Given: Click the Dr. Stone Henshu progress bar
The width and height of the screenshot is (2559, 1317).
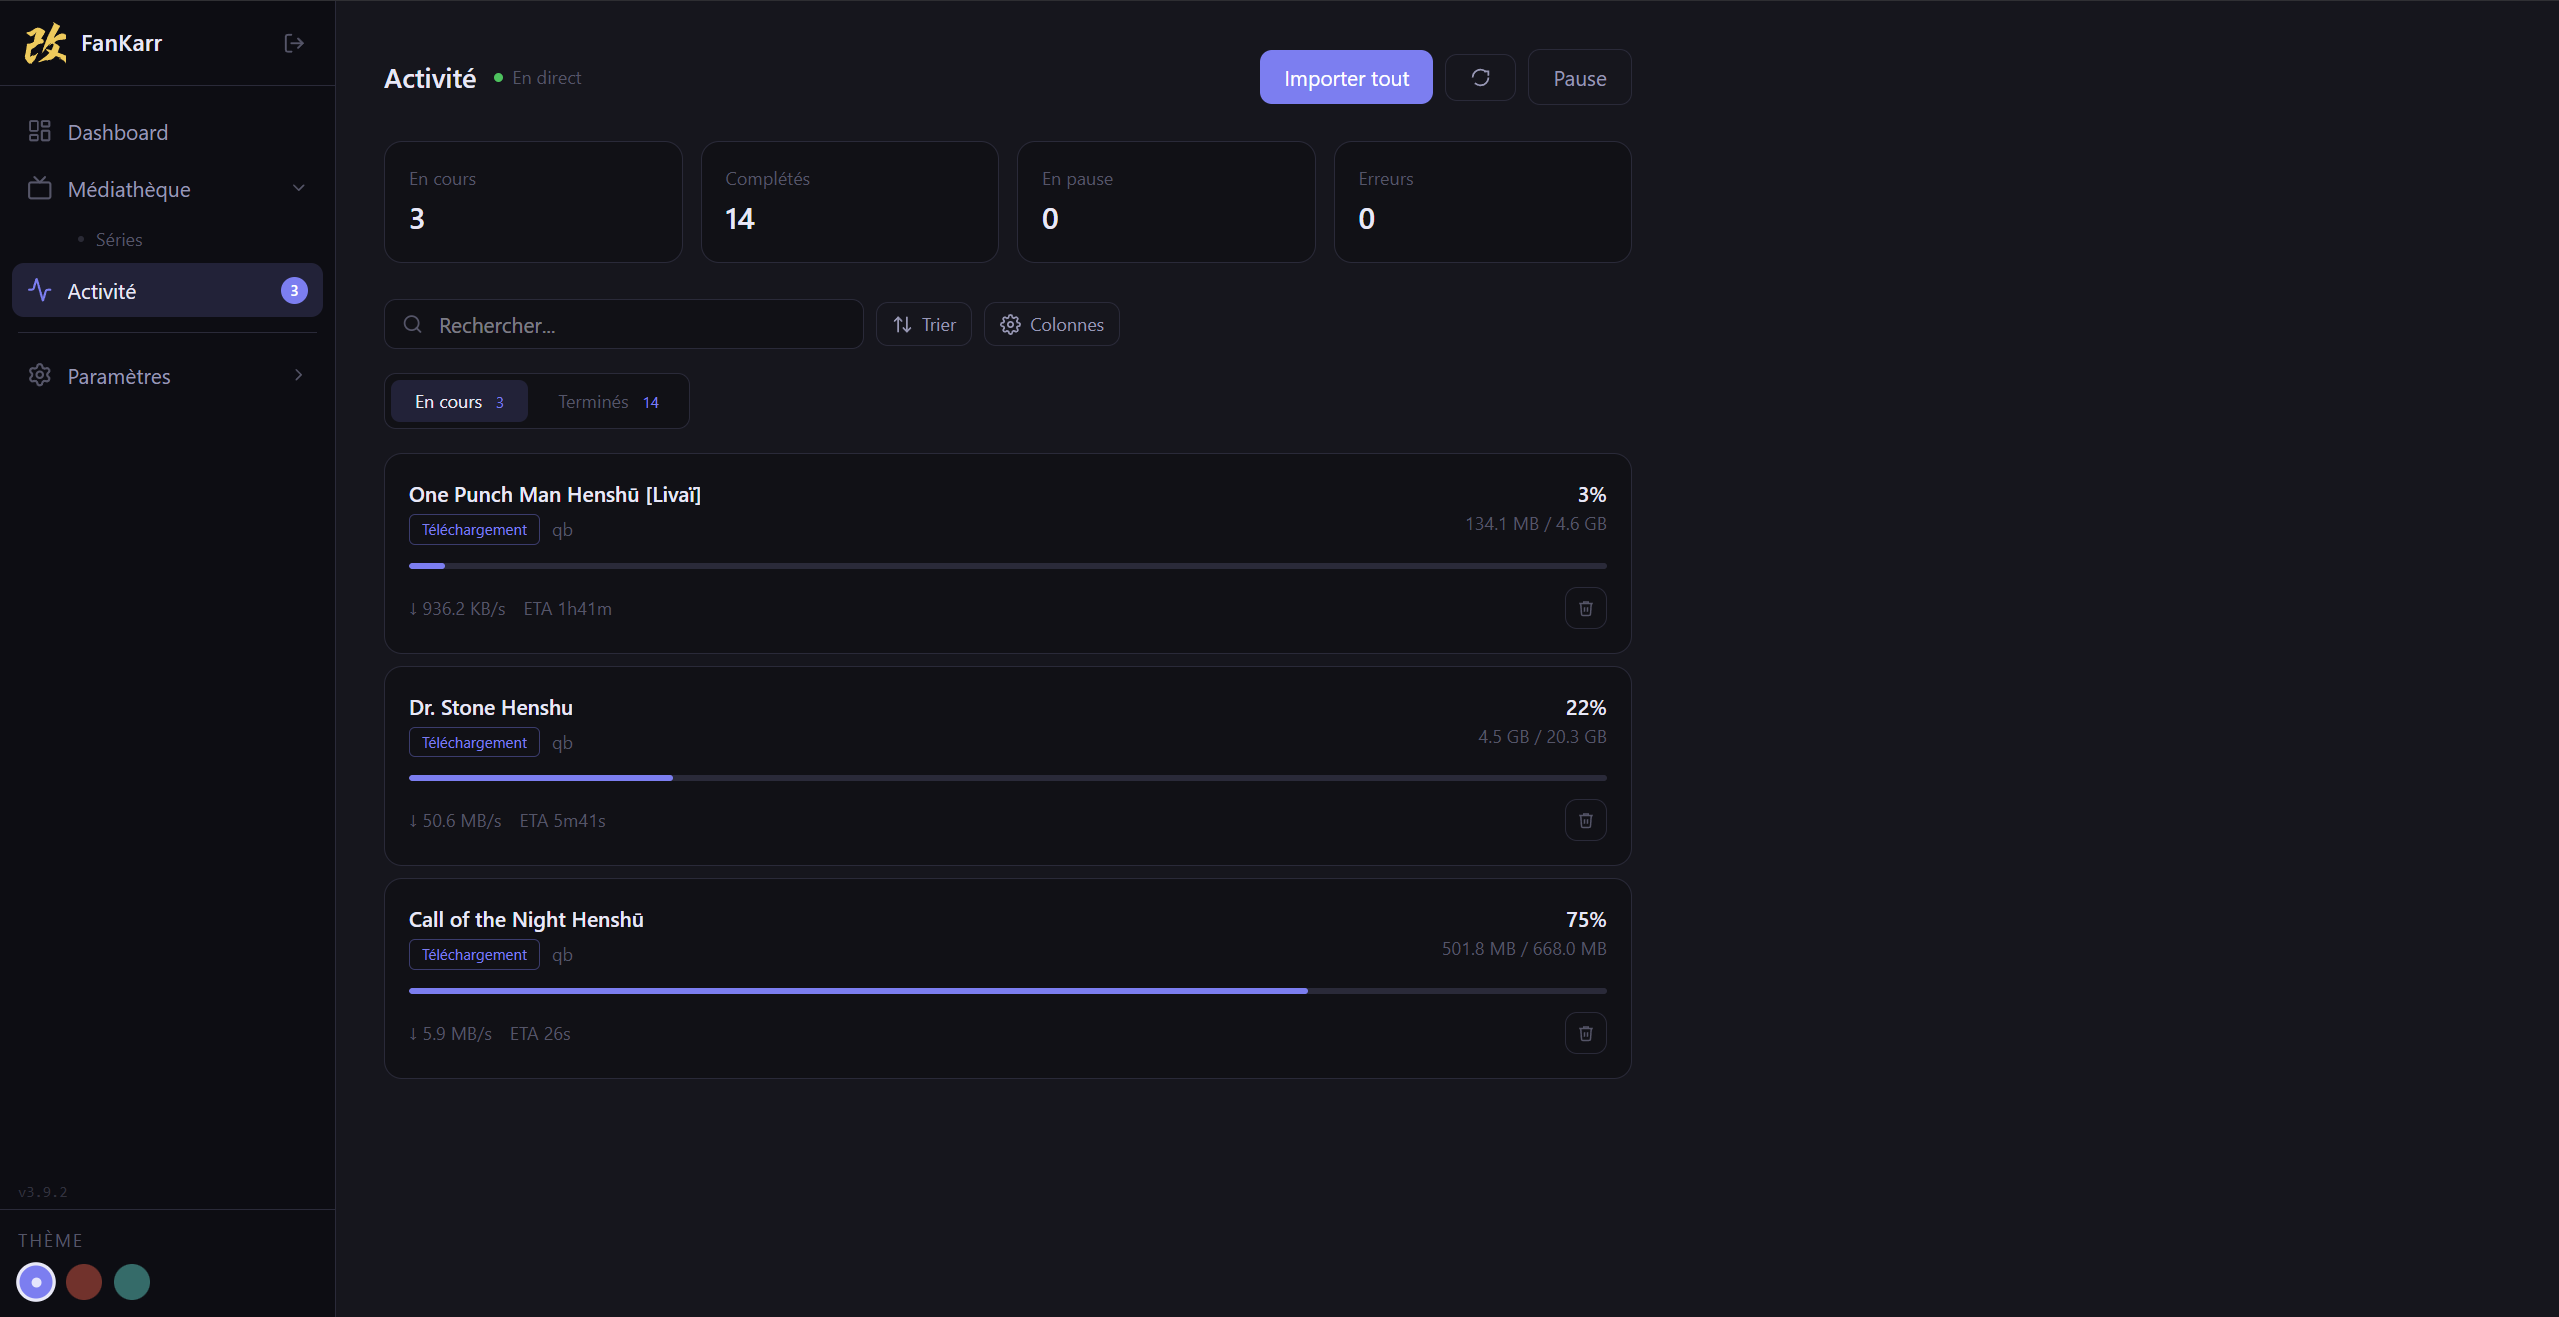Looking at the screenshot, I should (x=1008, y=778).
